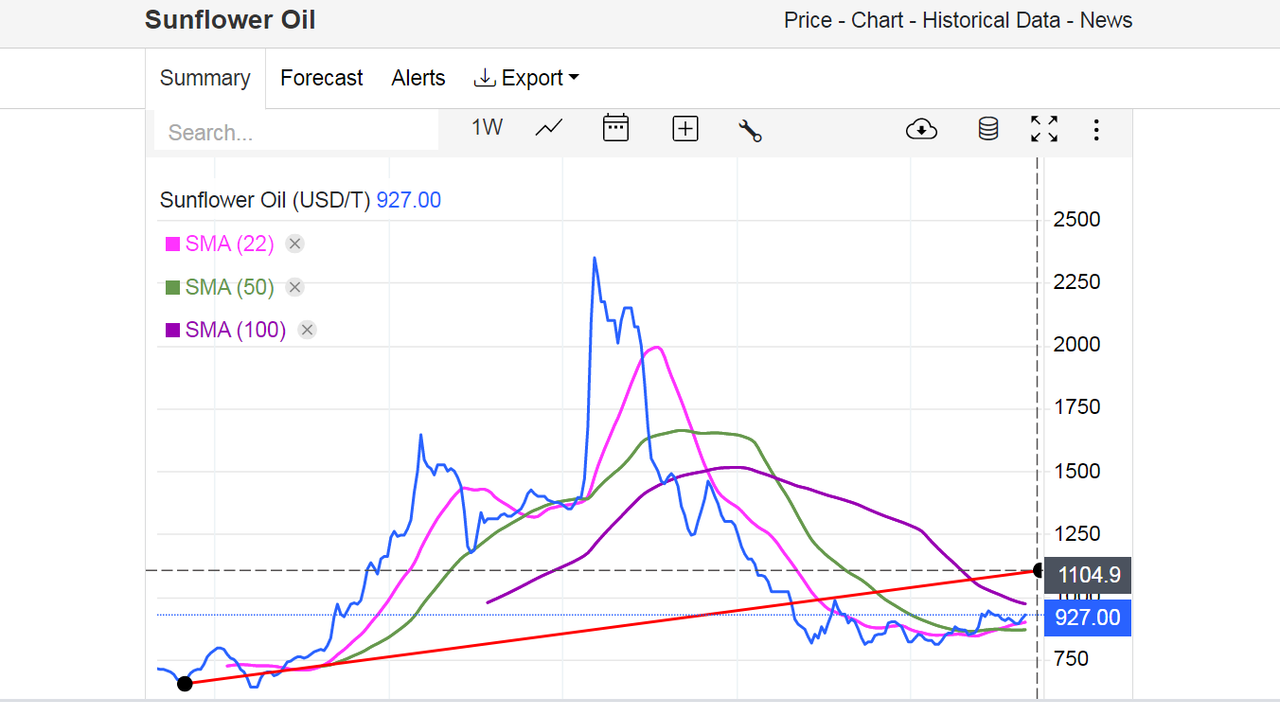Open the Export dropdown
The width and height of the screenshot is (1280, 702).
click(x=526, y=78)
